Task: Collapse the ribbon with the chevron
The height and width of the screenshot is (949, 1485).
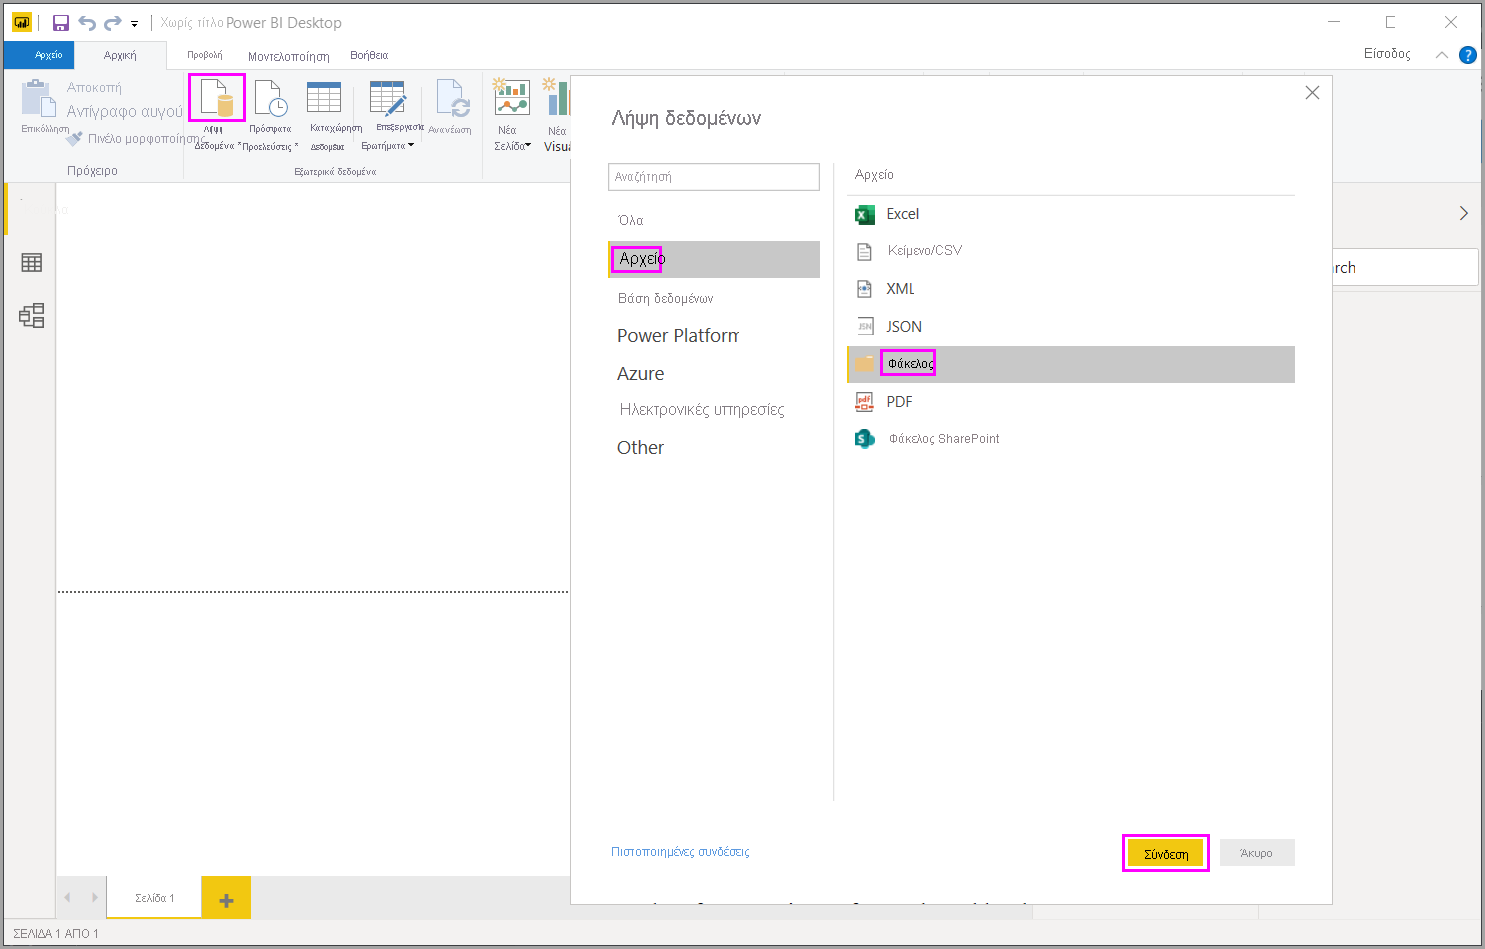Action: tap(1441, 55)
